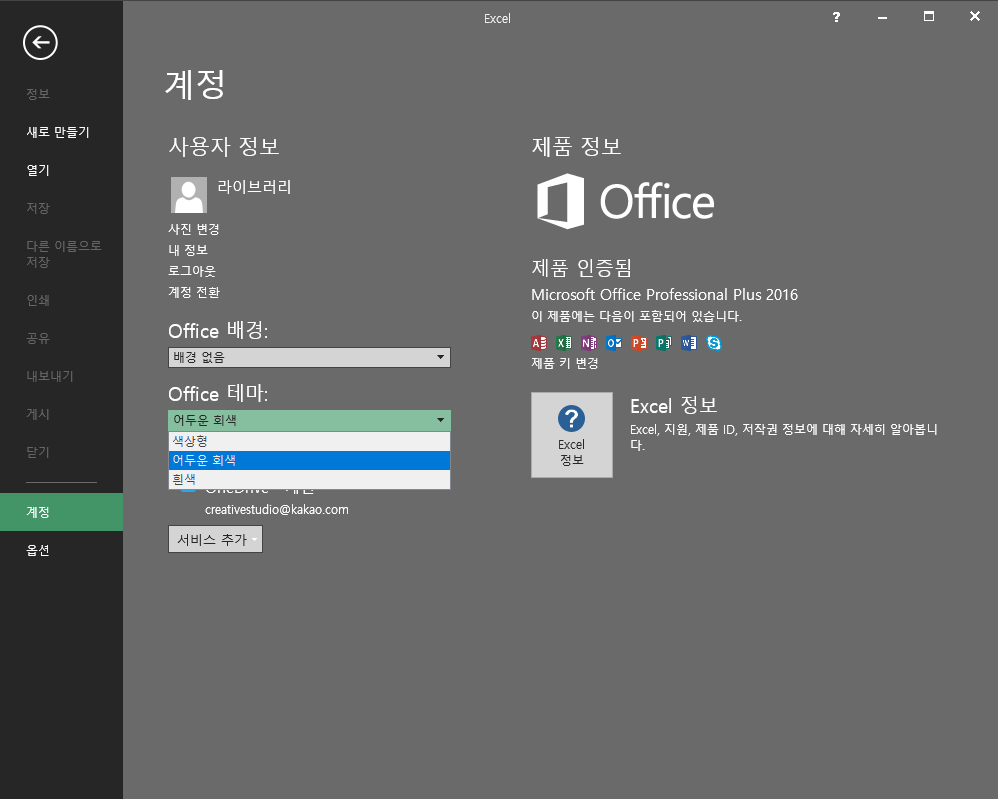Select 색상형 theme option
998x799 pixels.
point(309,441)
